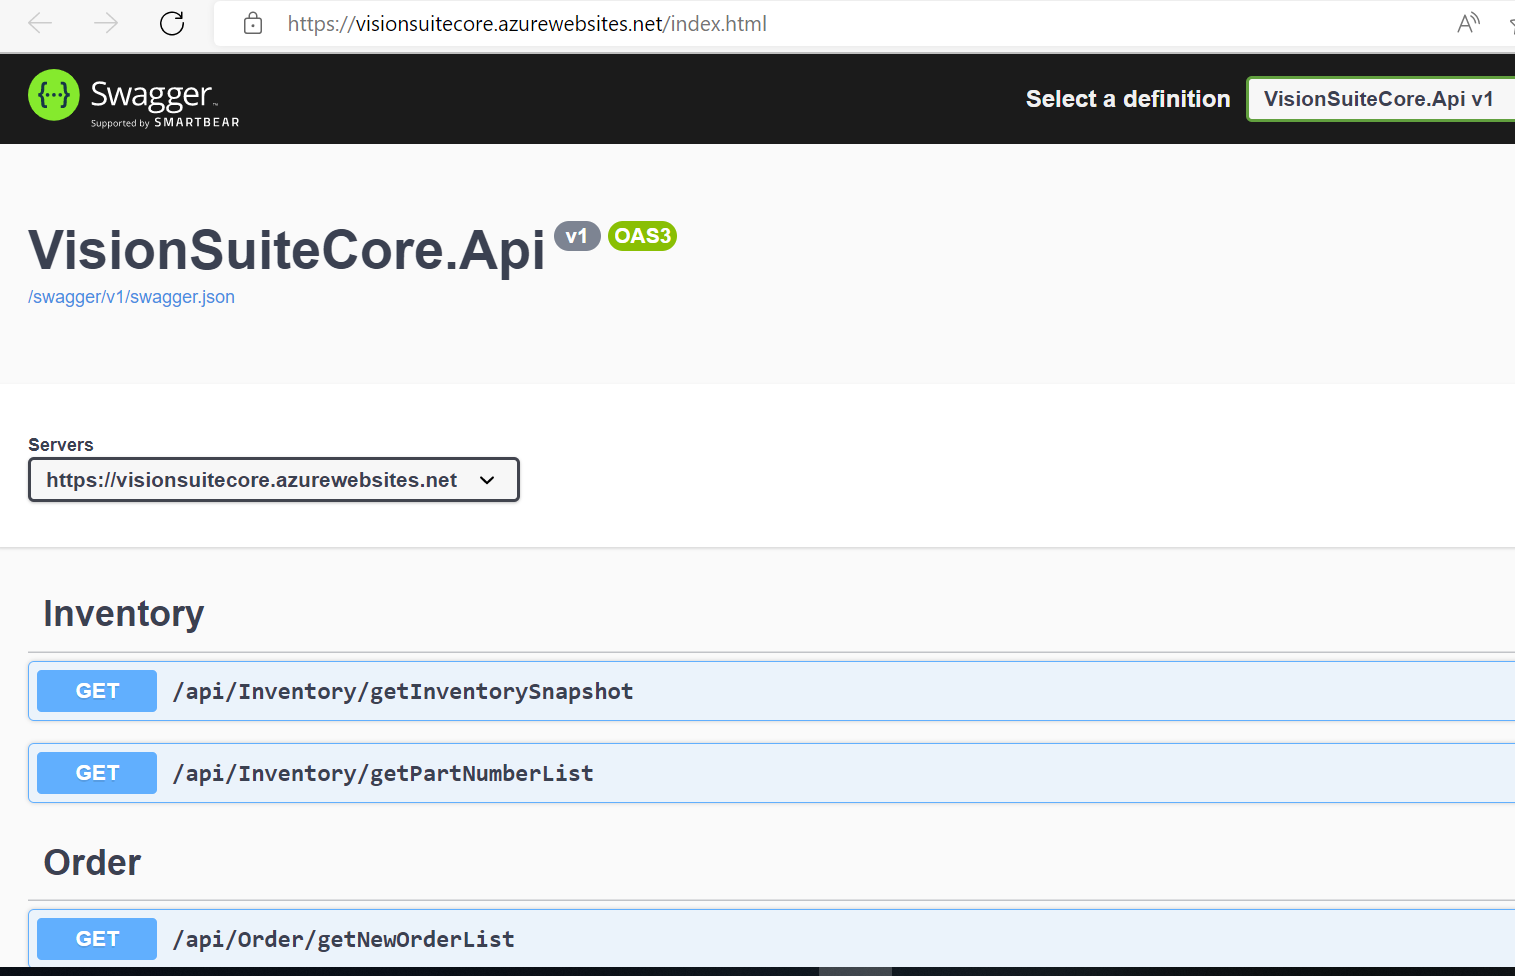Click the green Swagger logo icon

[x=54, y=95]
